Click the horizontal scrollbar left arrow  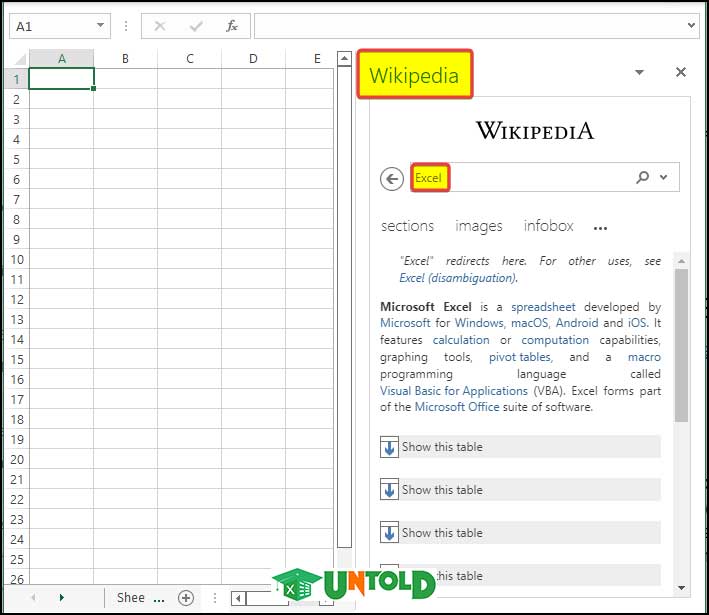(238, 599)
